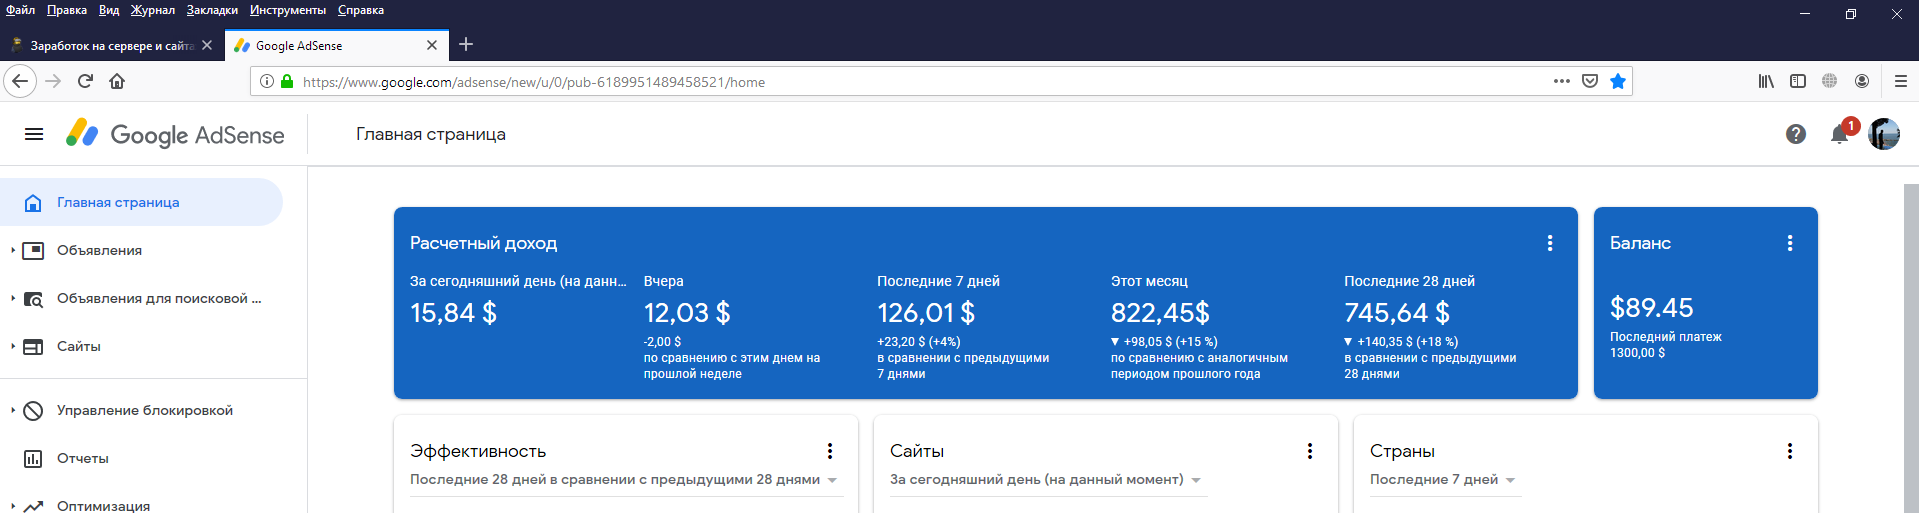The width and height of the screenshot is (1919, 513).
Task: Open options menu of Расчетный доход card
Action: pos(1550,243)
